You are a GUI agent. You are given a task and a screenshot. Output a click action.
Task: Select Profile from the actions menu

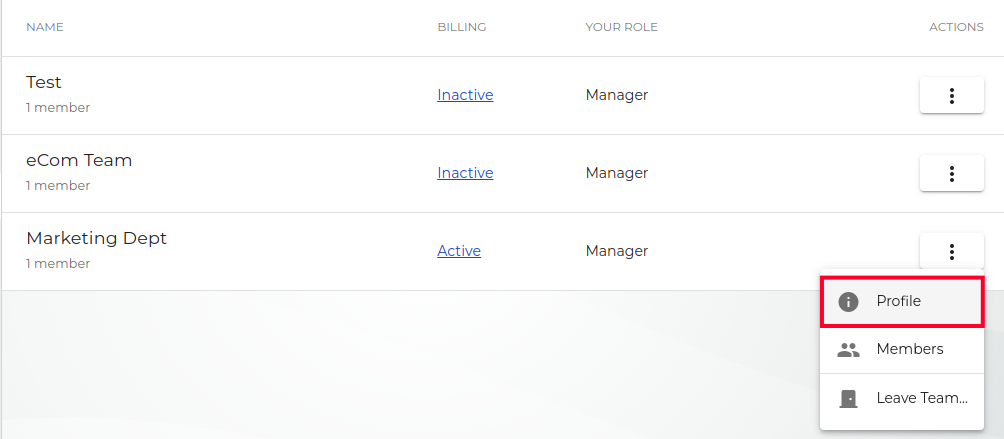[x=899, y=302]
